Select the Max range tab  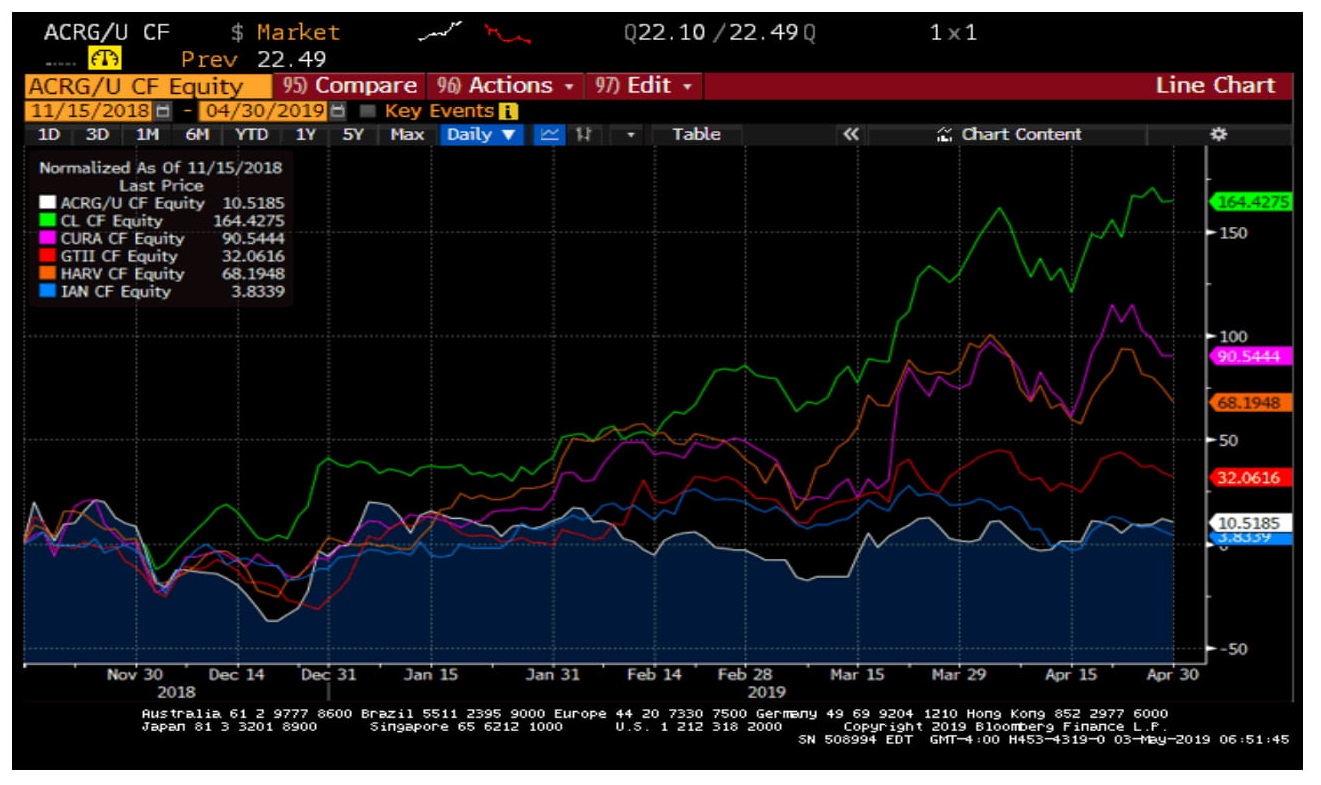tap(407, 134)
